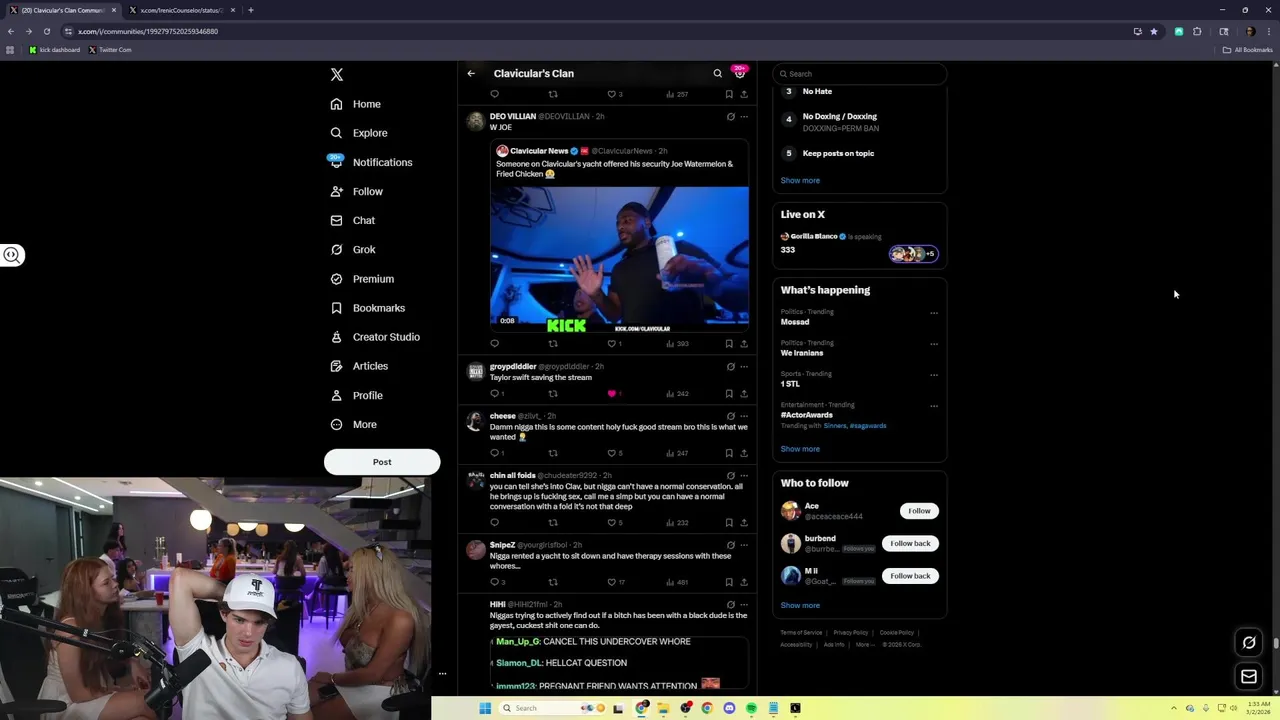
Task: Open more options on SnipeZ post
Action: pos(744,545)
